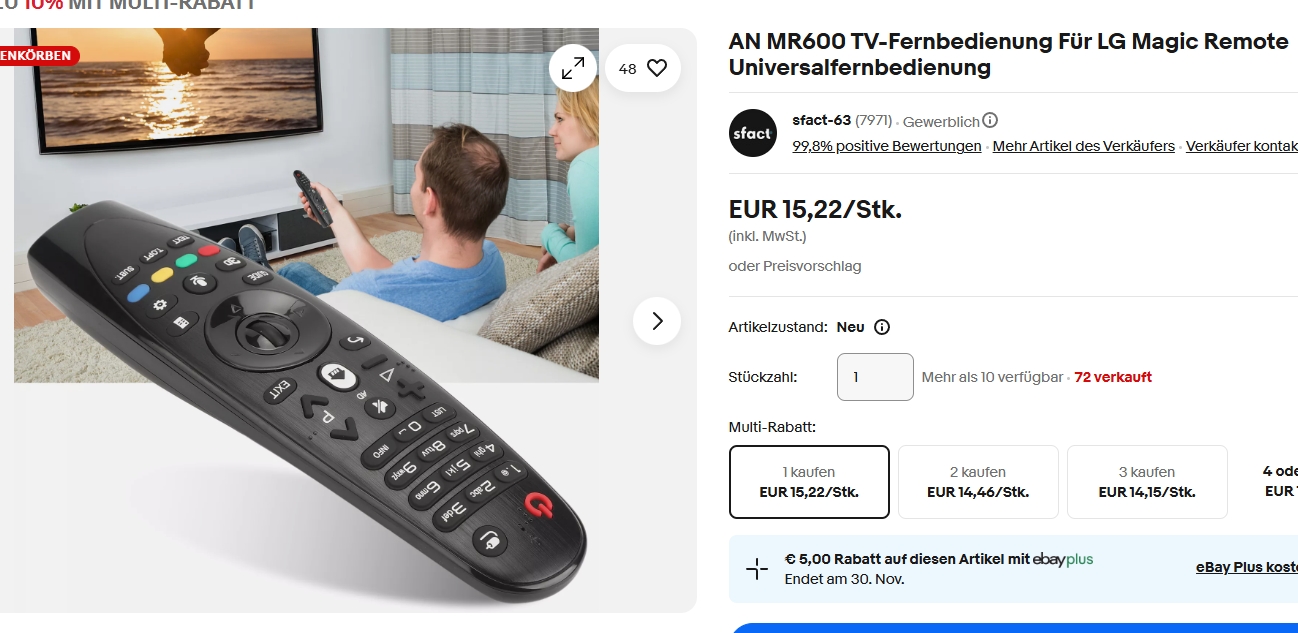This screenshot has width=1298, height=633.
Task: Open the Artikelzustand info icon
Action: [882, 327]
